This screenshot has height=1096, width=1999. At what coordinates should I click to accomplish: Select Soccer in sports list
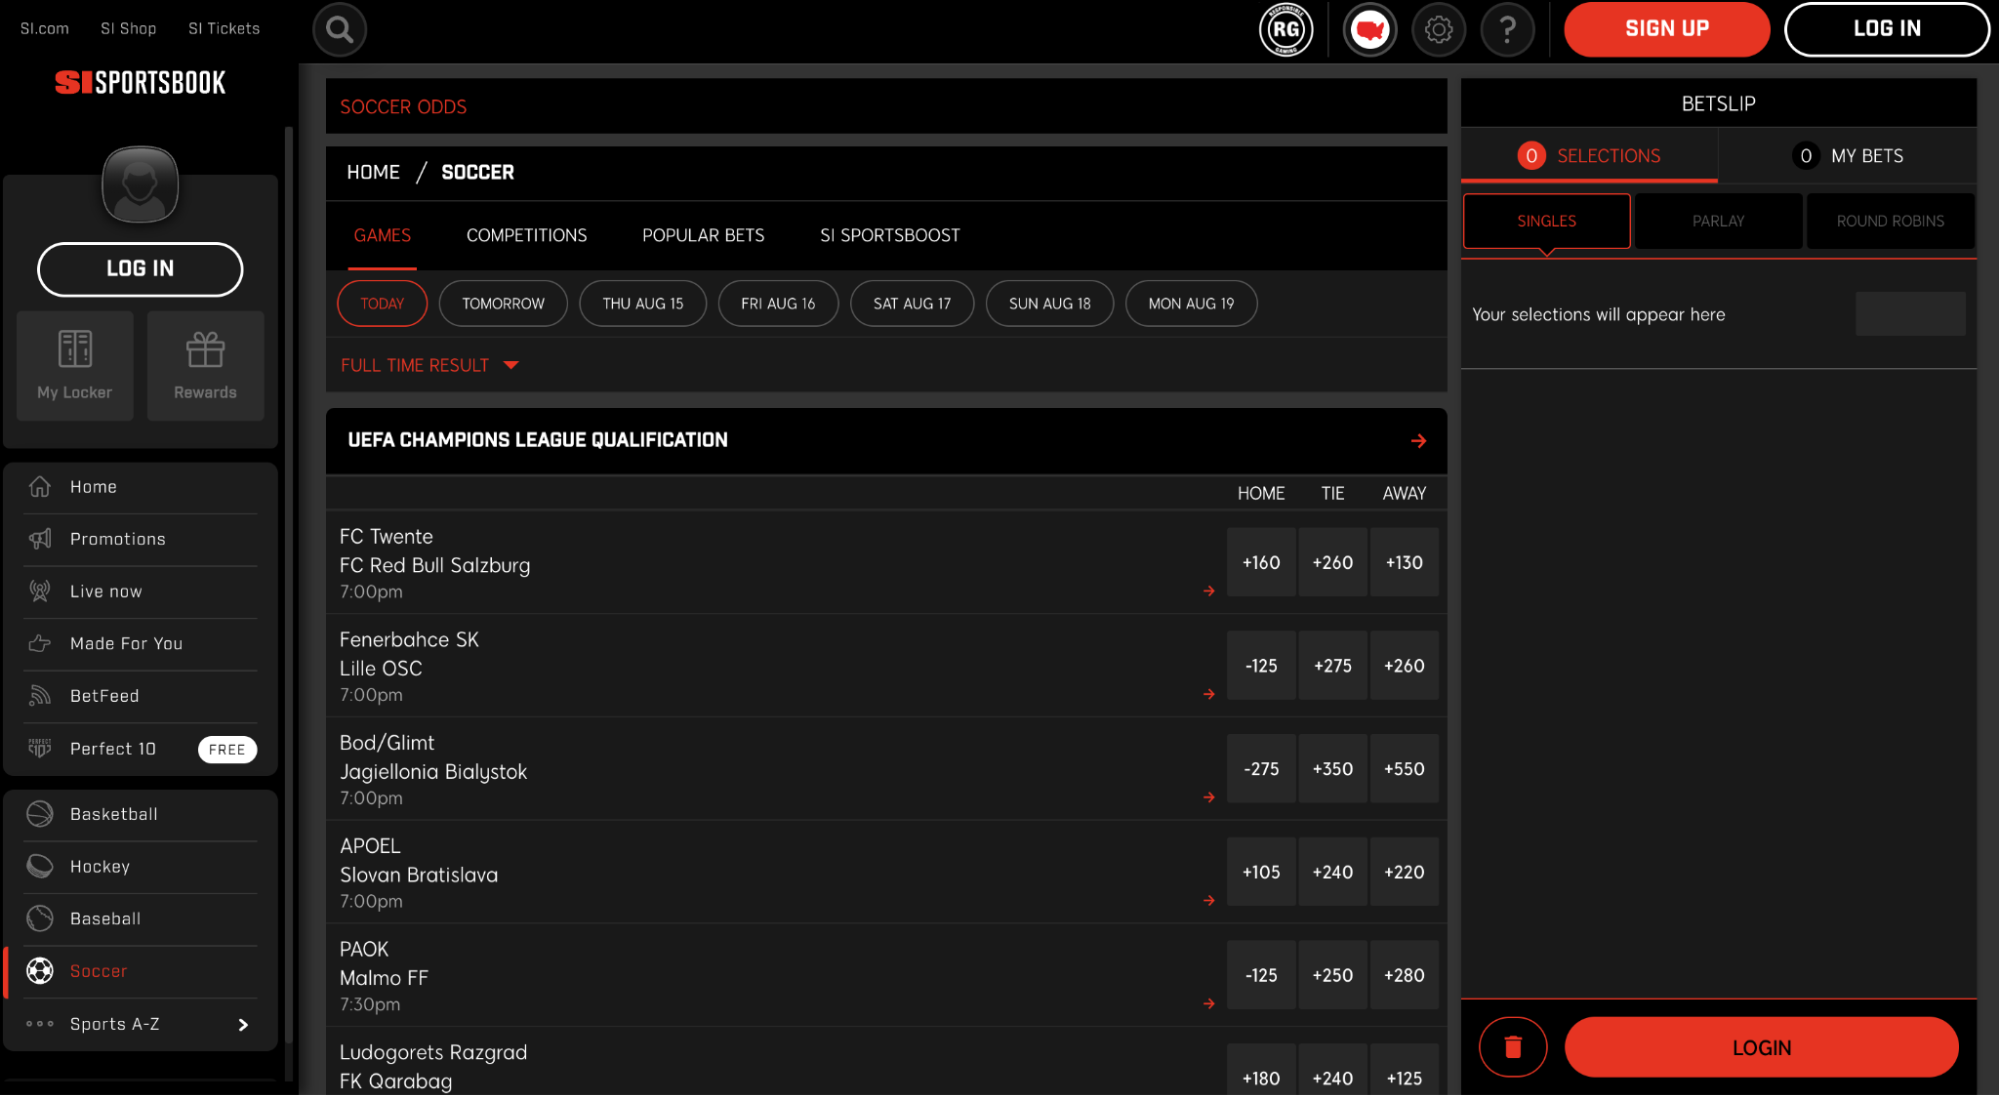pos(140,971)
